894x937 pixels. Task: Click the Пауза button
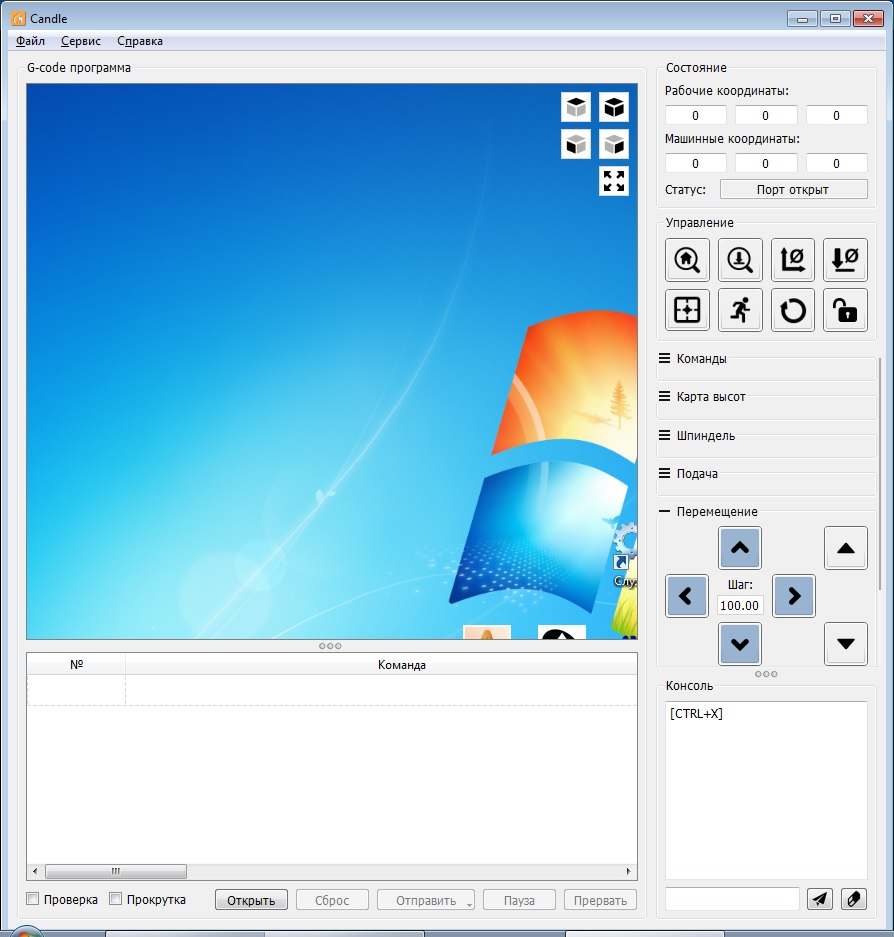519,900
